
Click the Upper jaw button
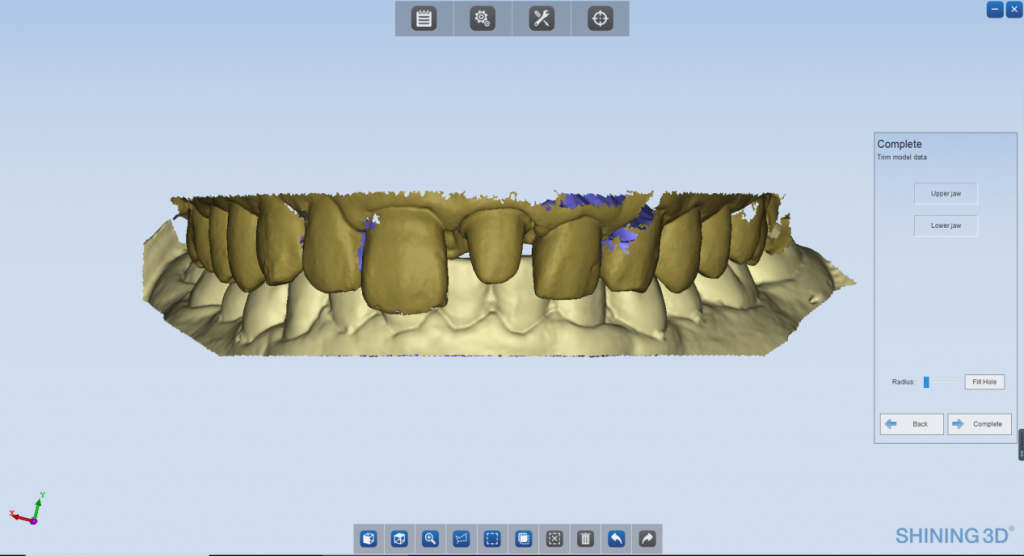946,193
